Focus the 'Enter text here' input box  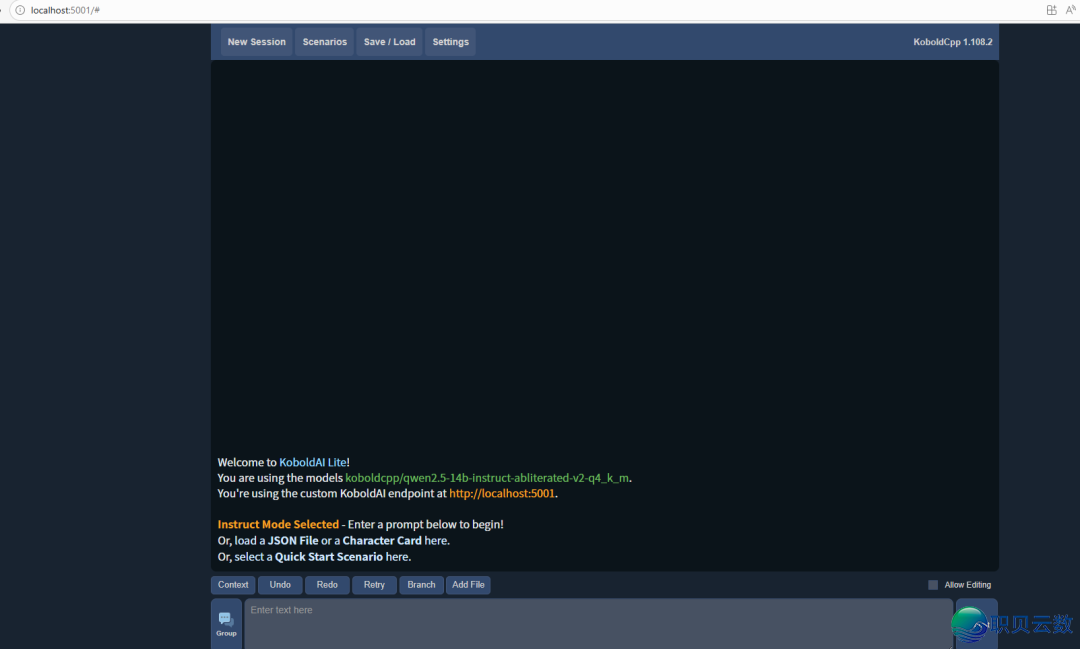[598, 623]
